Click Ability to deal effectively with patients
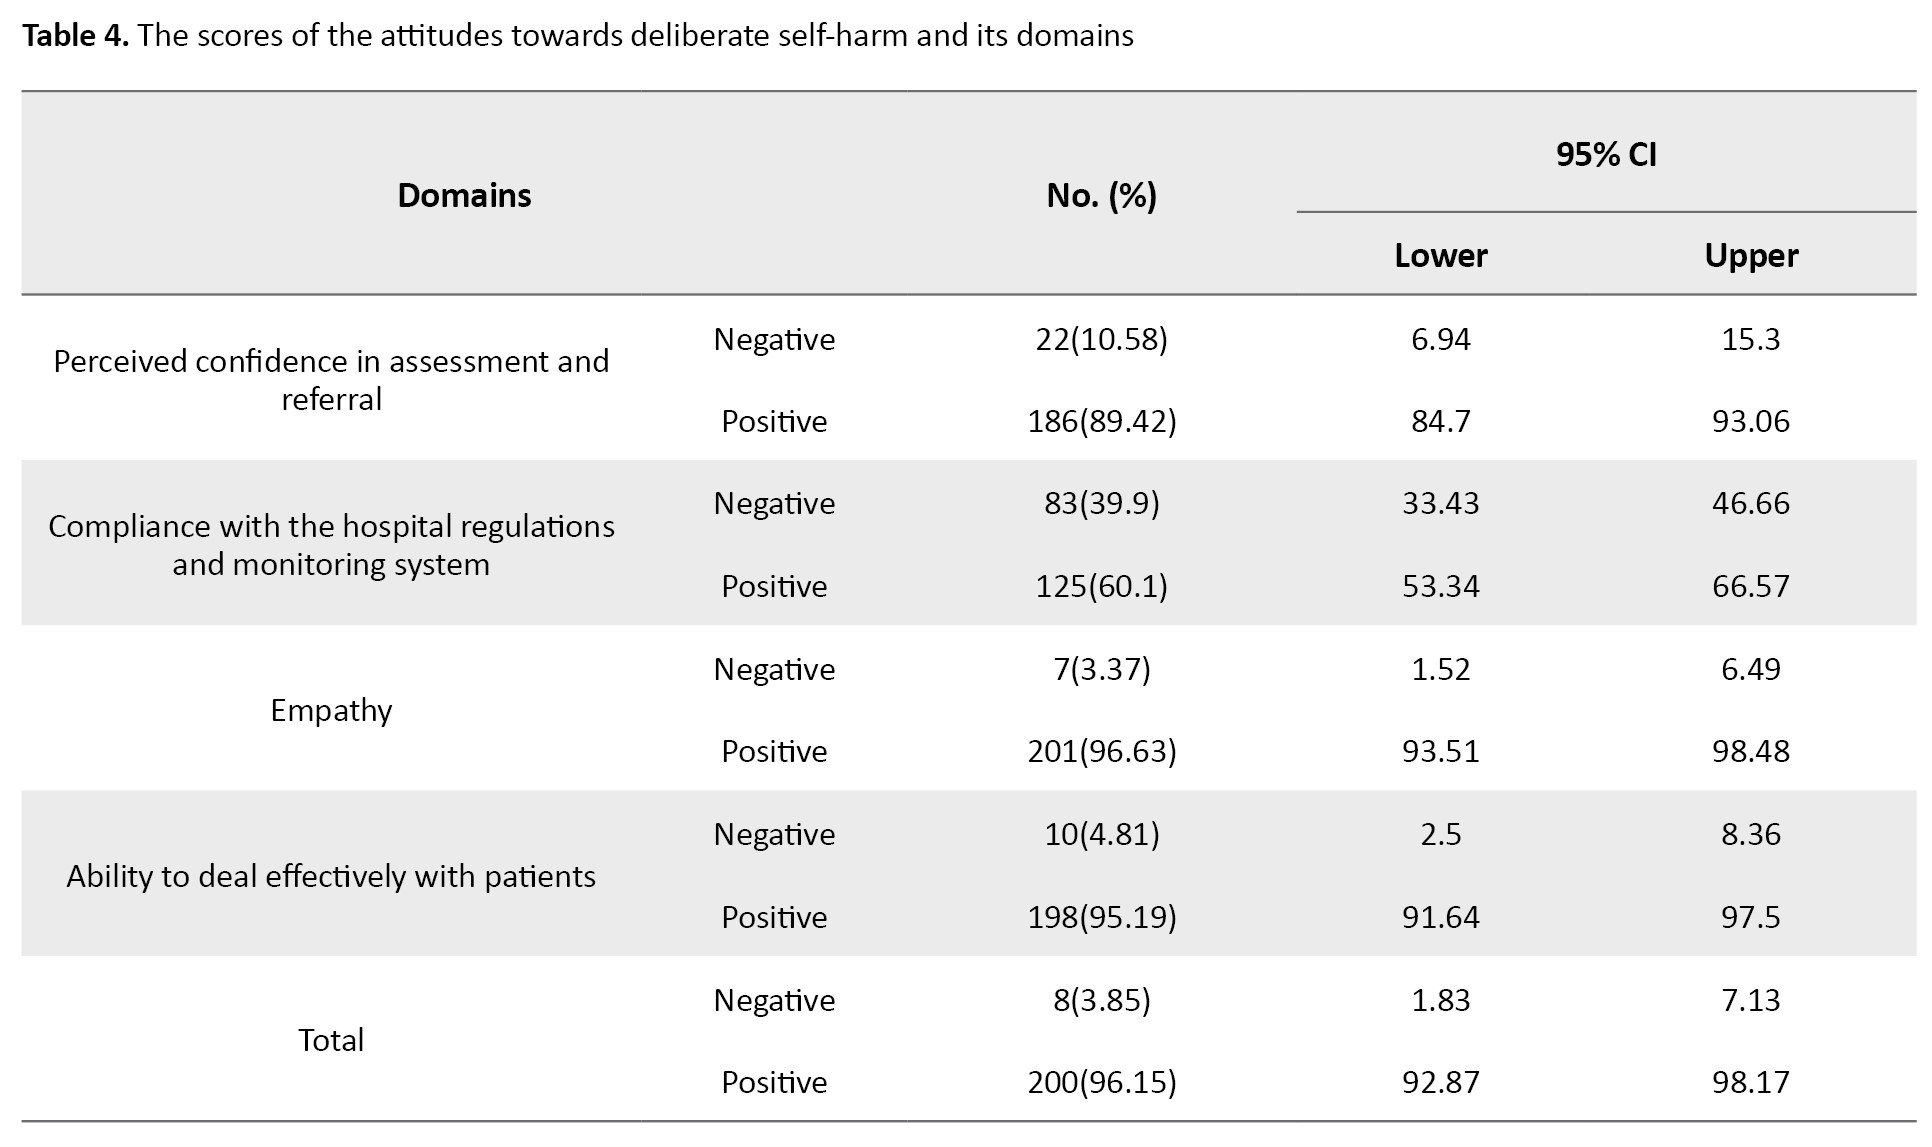Image resolution: width=1932 pixels, height=1147 pixels. tap(331, 876)
